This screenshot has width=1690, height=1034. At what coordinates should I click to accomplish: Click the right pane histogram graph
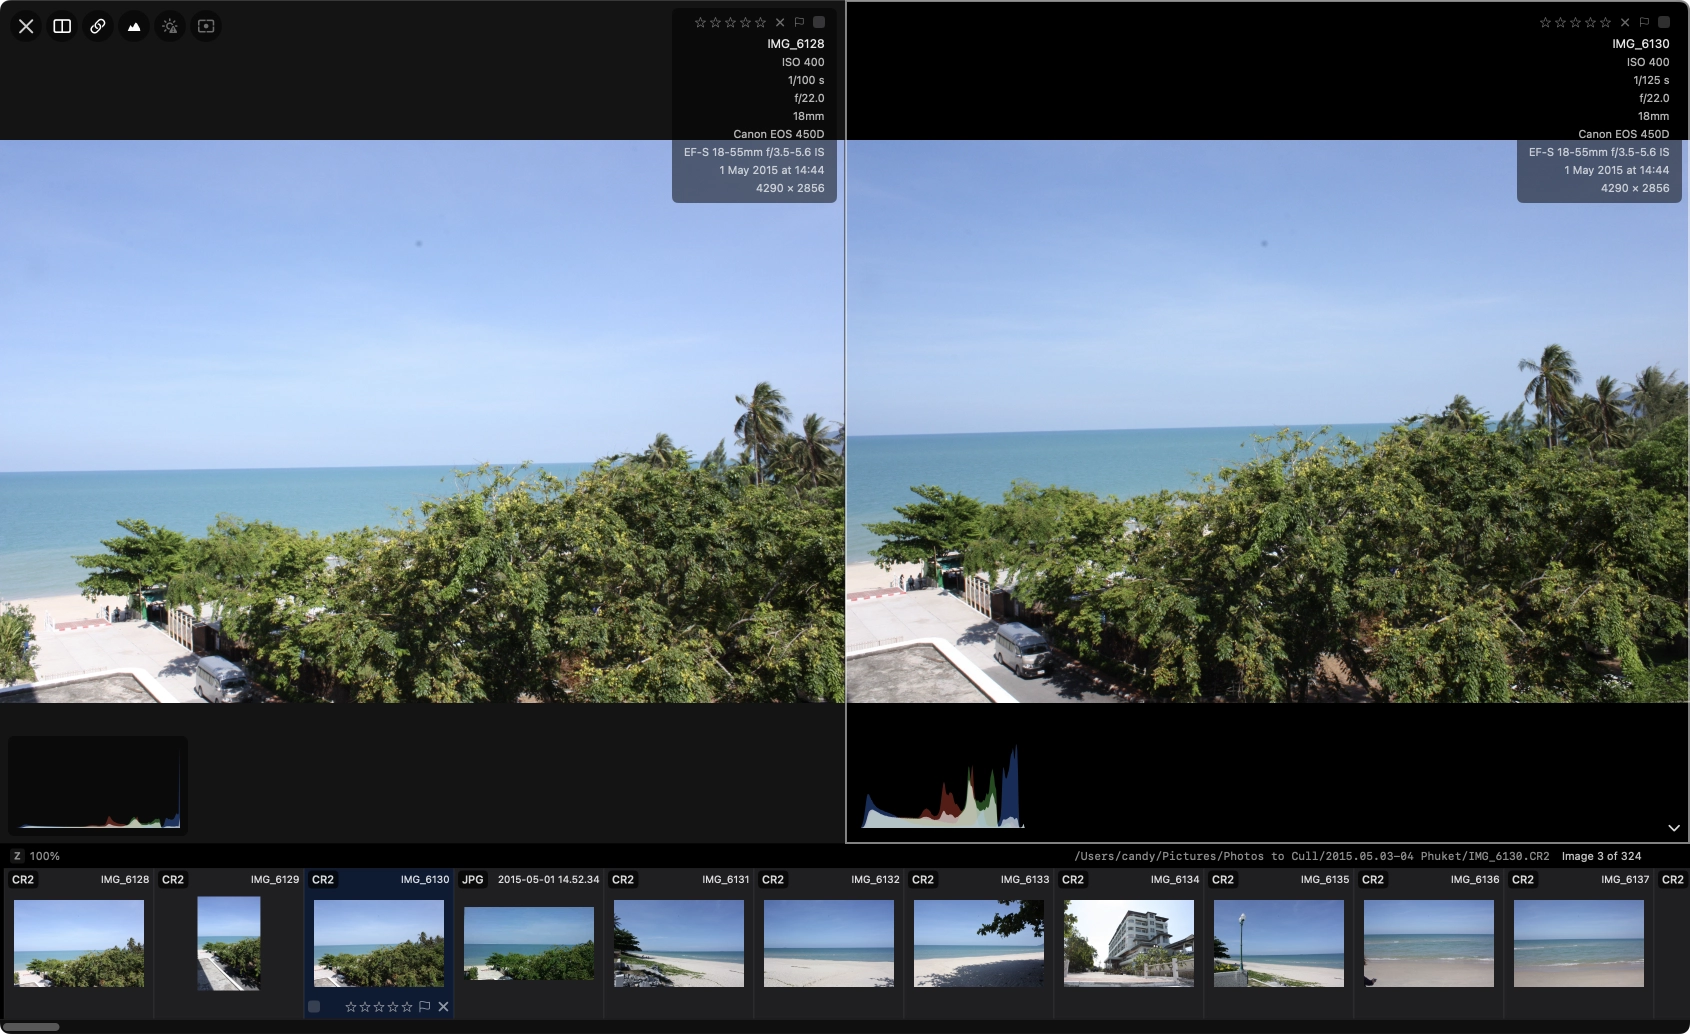coord(943,786)
